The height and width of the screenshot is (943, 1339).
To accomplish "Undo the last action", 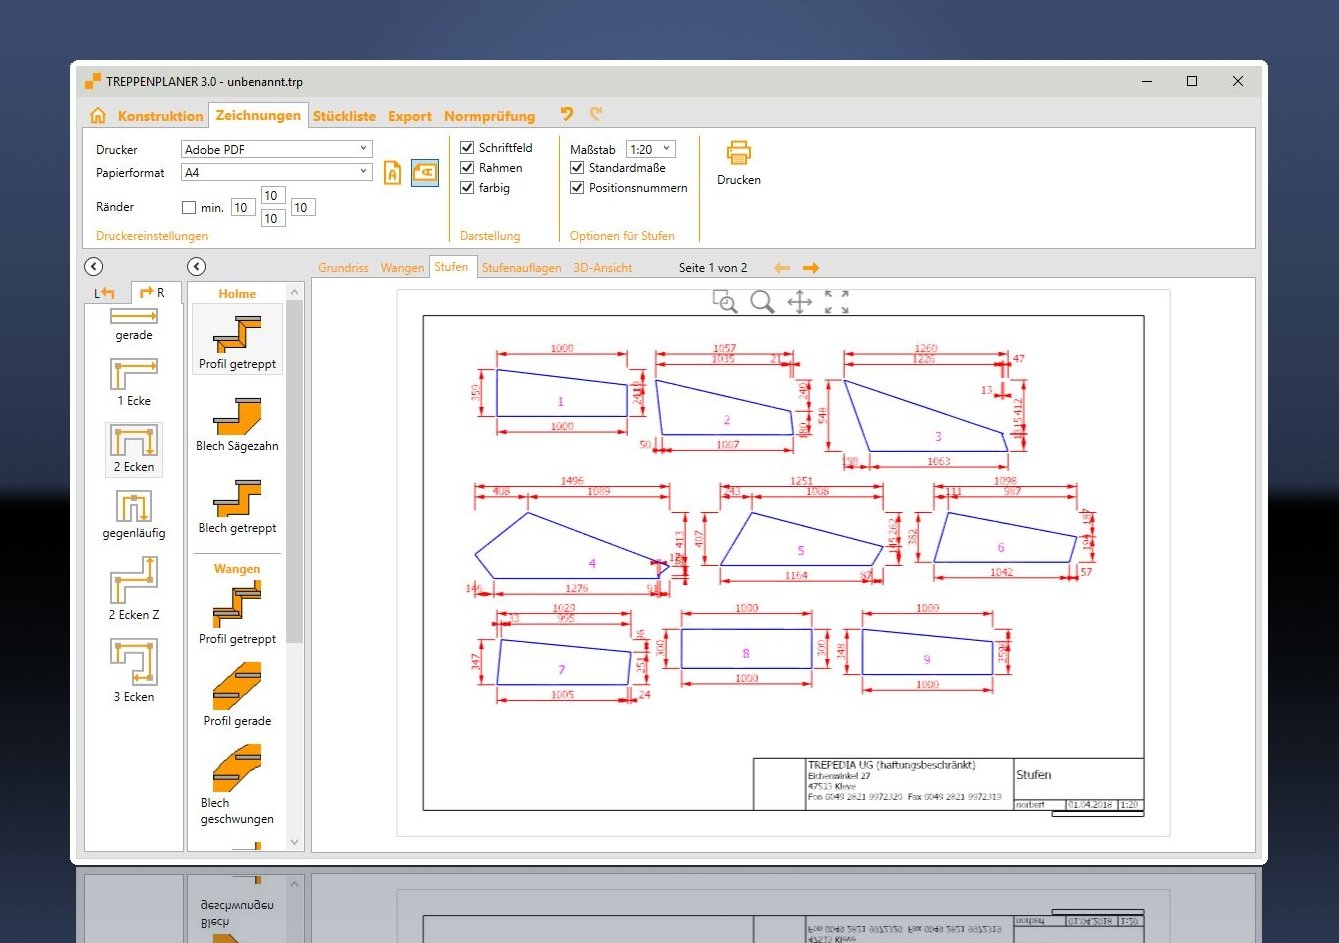I will pos(568,114).
